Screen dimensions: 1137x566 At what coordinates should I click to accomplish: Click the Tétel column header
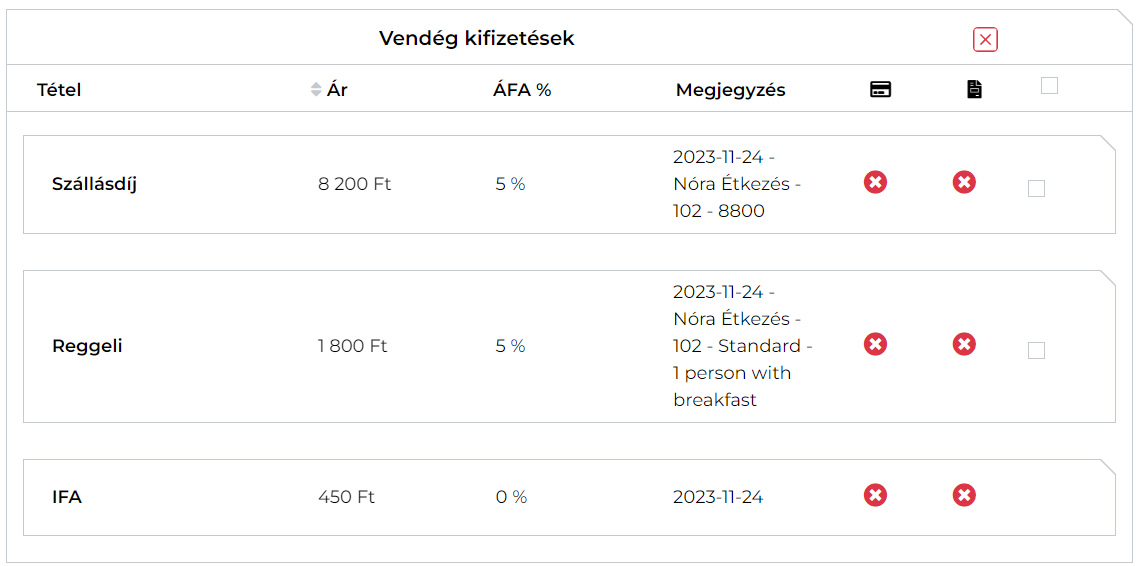tap(59, 90)
